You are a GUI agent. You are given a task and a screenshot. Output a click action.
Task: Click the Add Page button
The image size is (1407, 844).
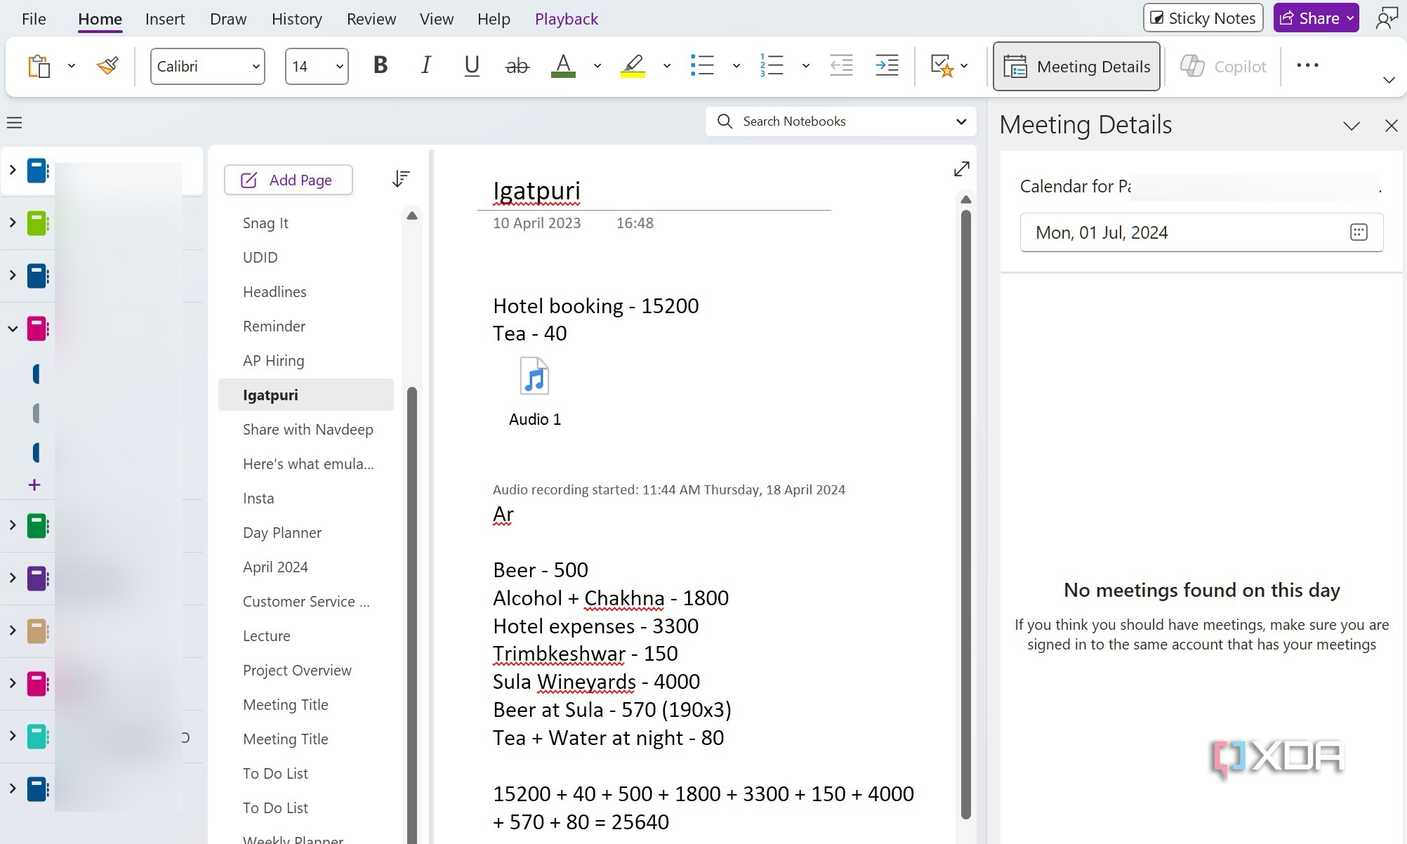pyautogui.click(x=288, y=180)
